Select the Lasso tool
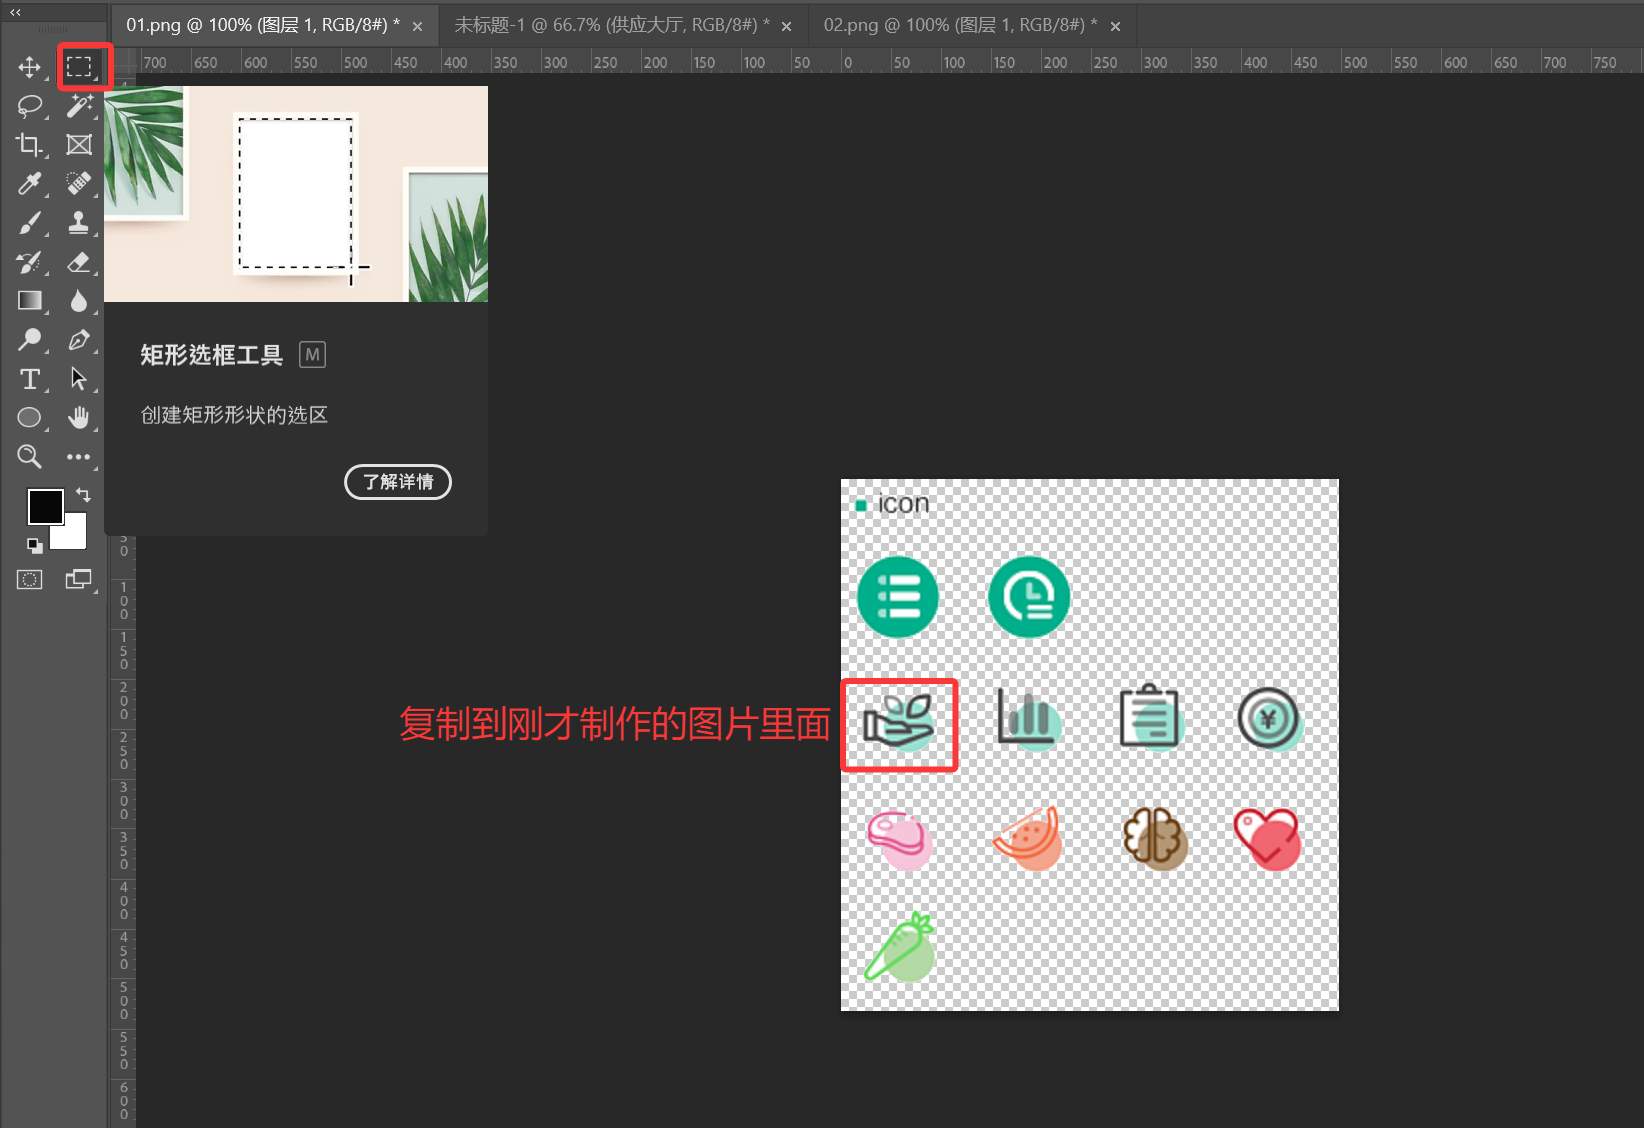 [x=29, y=106]
